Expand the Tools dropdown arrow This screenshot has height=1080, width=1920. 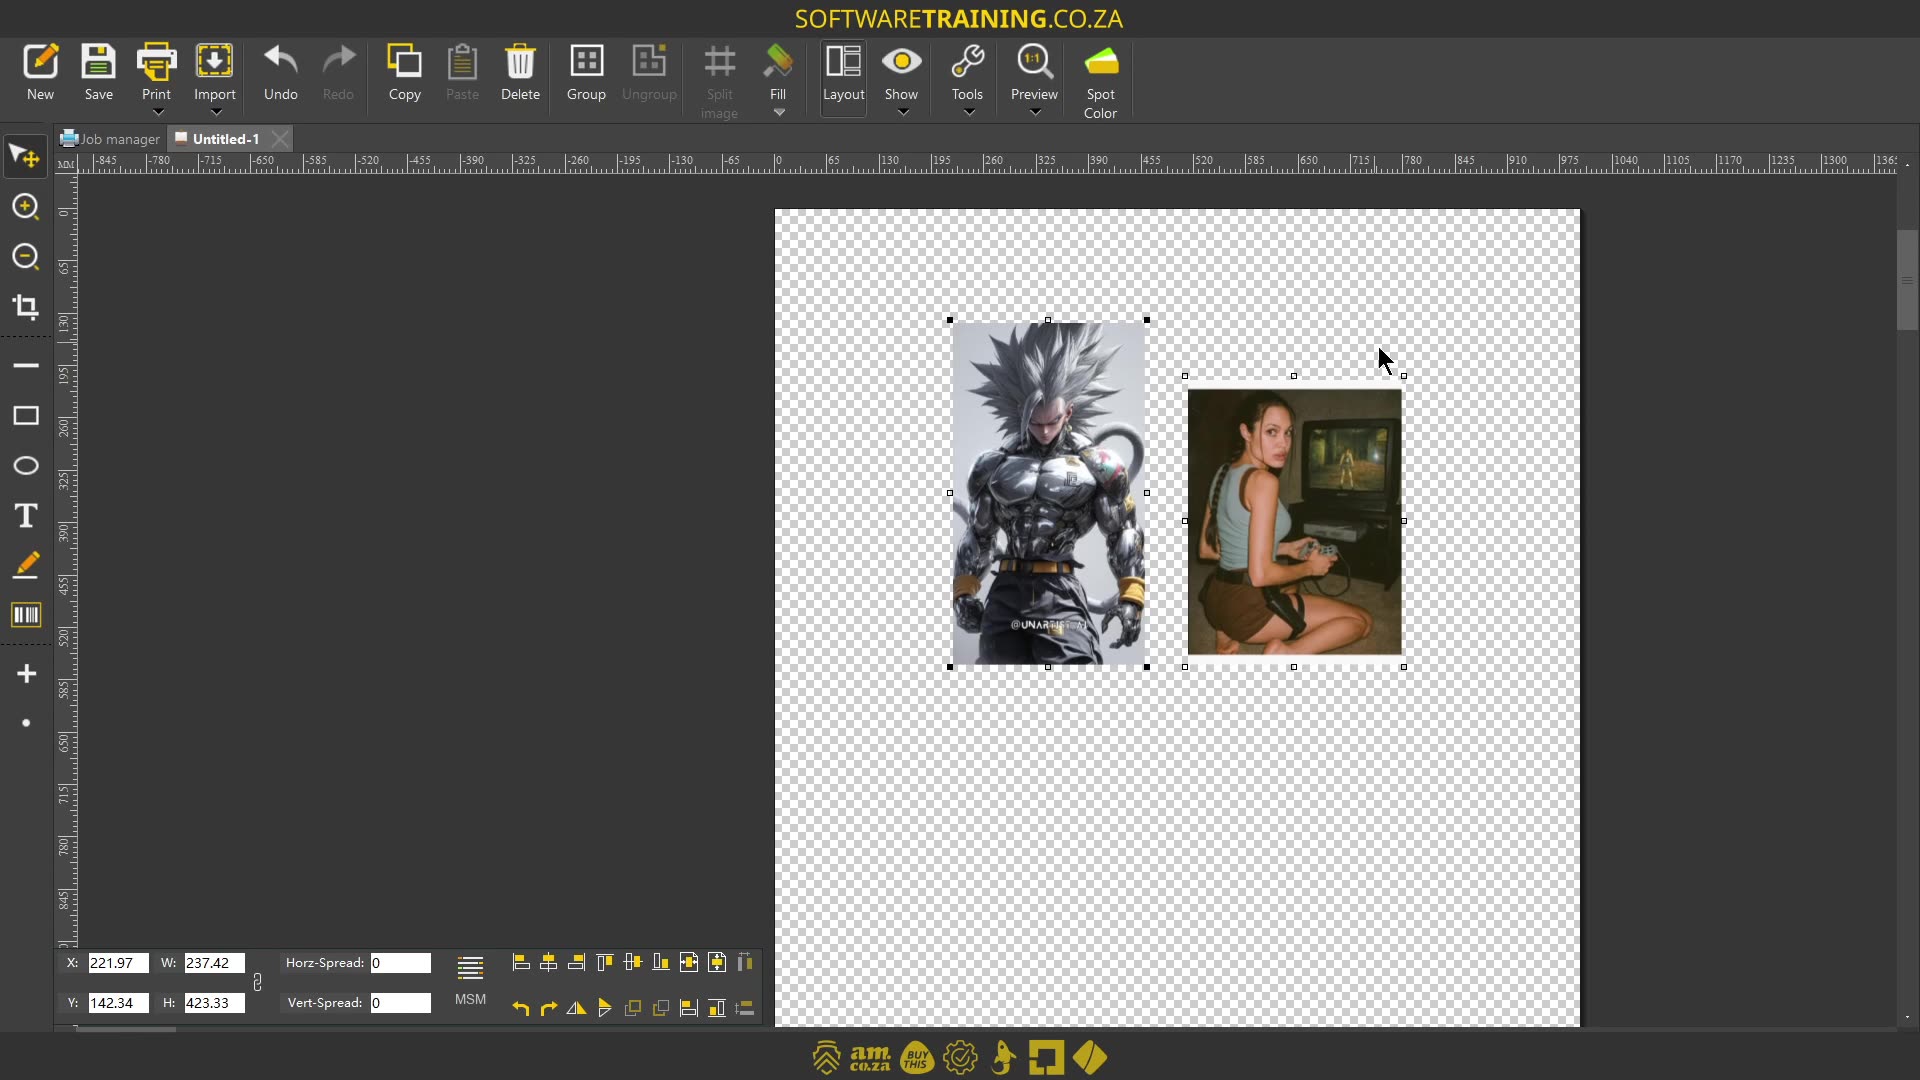tap(968, 112)
